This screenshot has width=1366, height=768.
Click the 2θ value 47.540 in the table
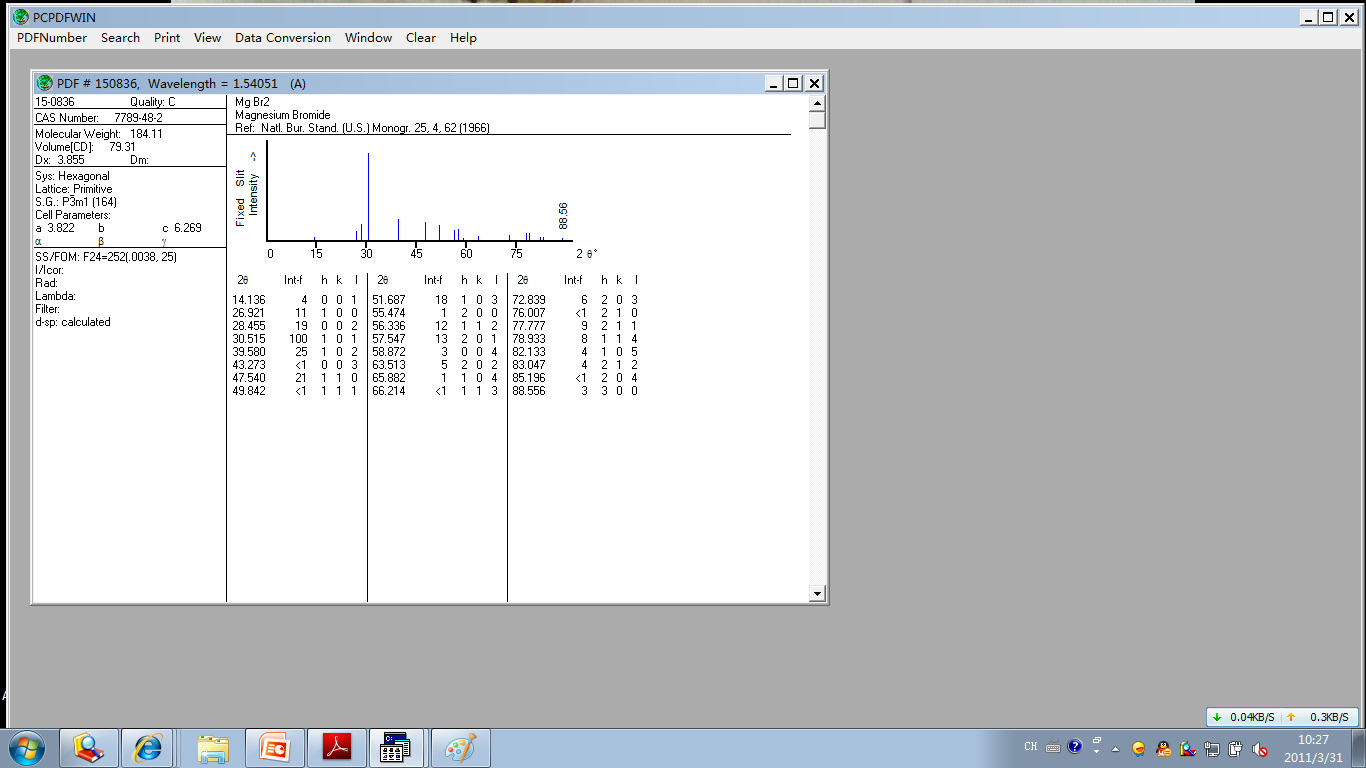click(249, 378)
